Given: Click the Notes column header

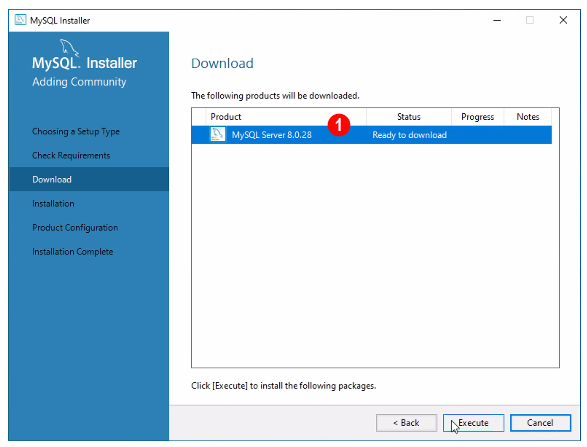Looking at the screenshot, I should coord(528,117).
